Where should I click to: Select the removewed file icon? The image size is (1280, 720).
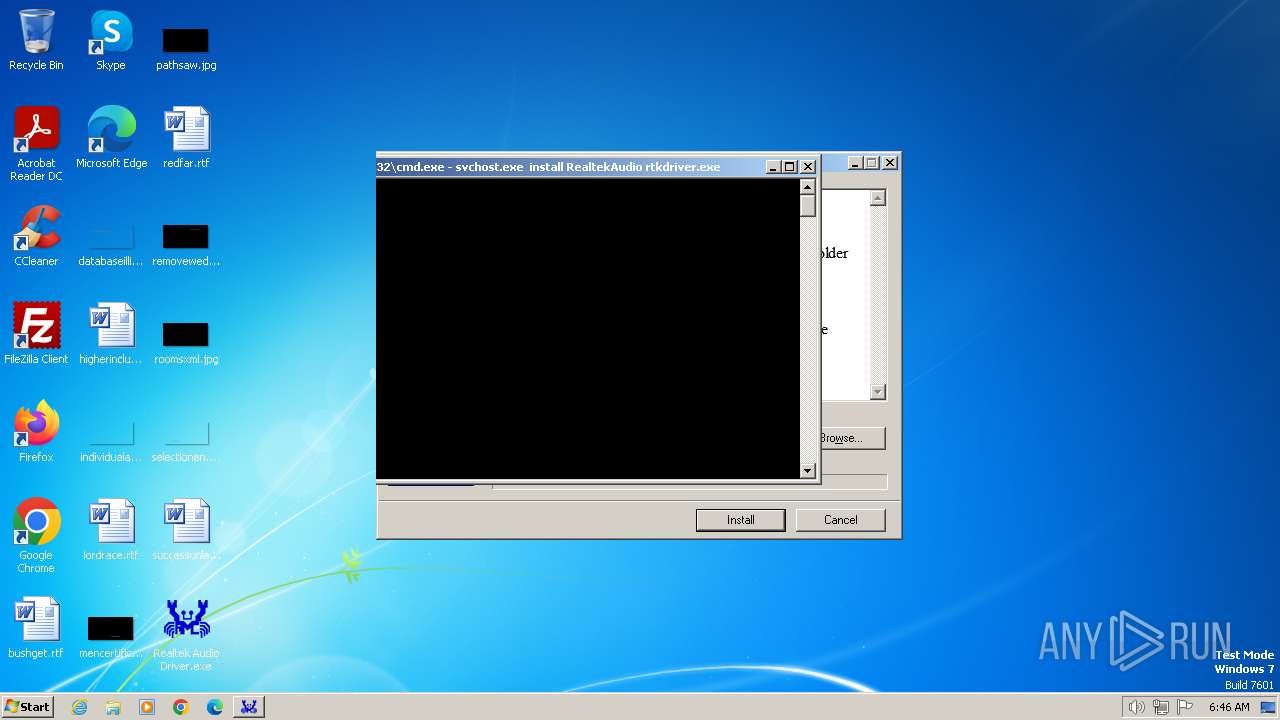point(186,244)
